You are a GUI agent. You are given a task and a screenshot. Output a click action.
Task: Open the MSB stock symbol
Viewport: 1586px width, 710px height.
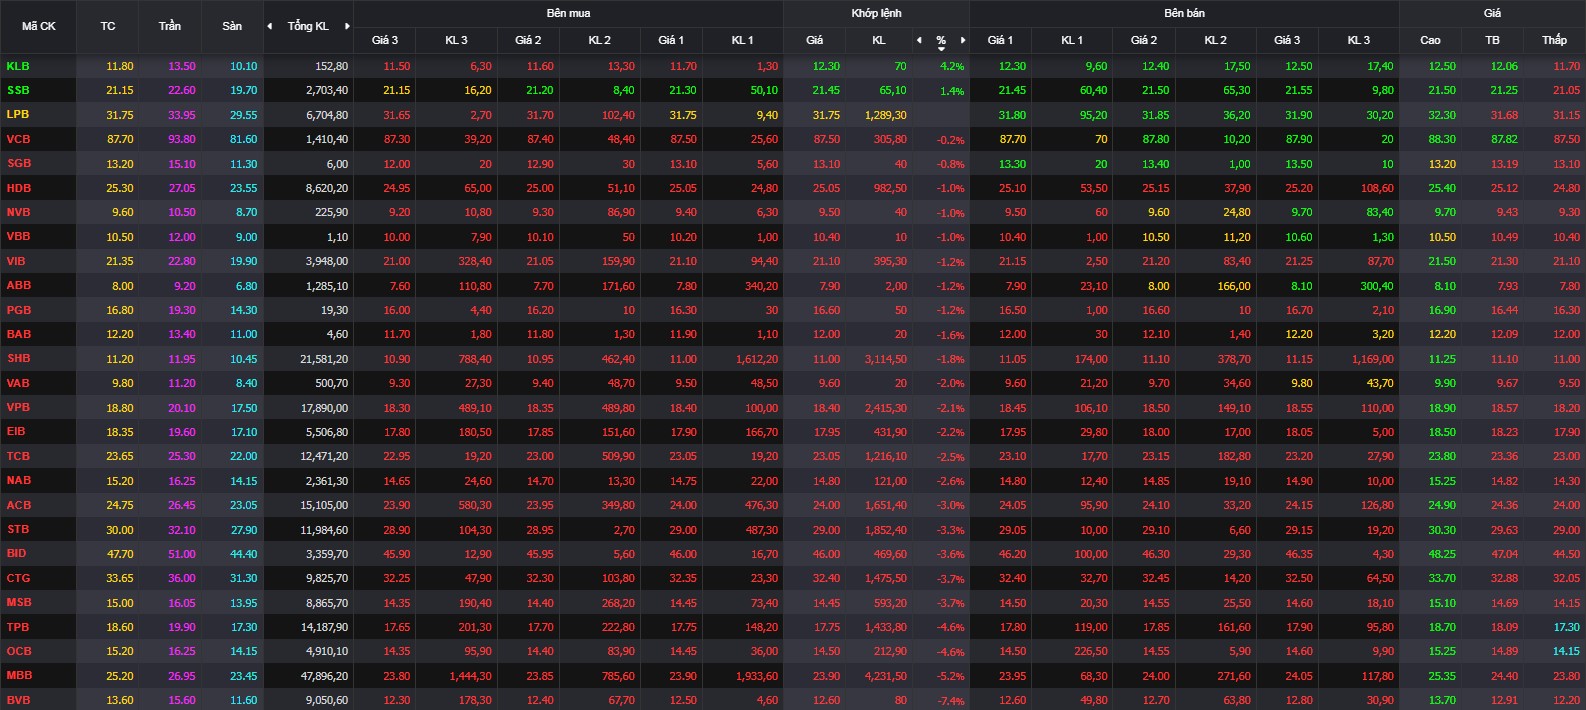[19, 602]
